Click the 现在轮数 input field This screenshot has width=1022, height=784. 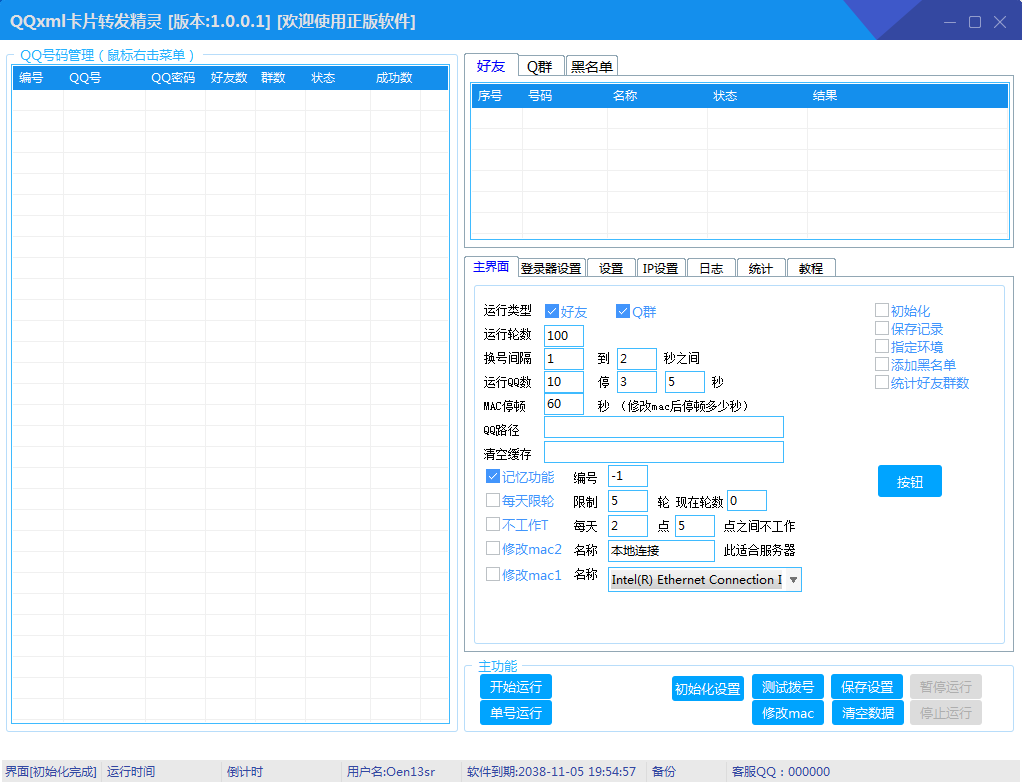(x=747, y=501)
